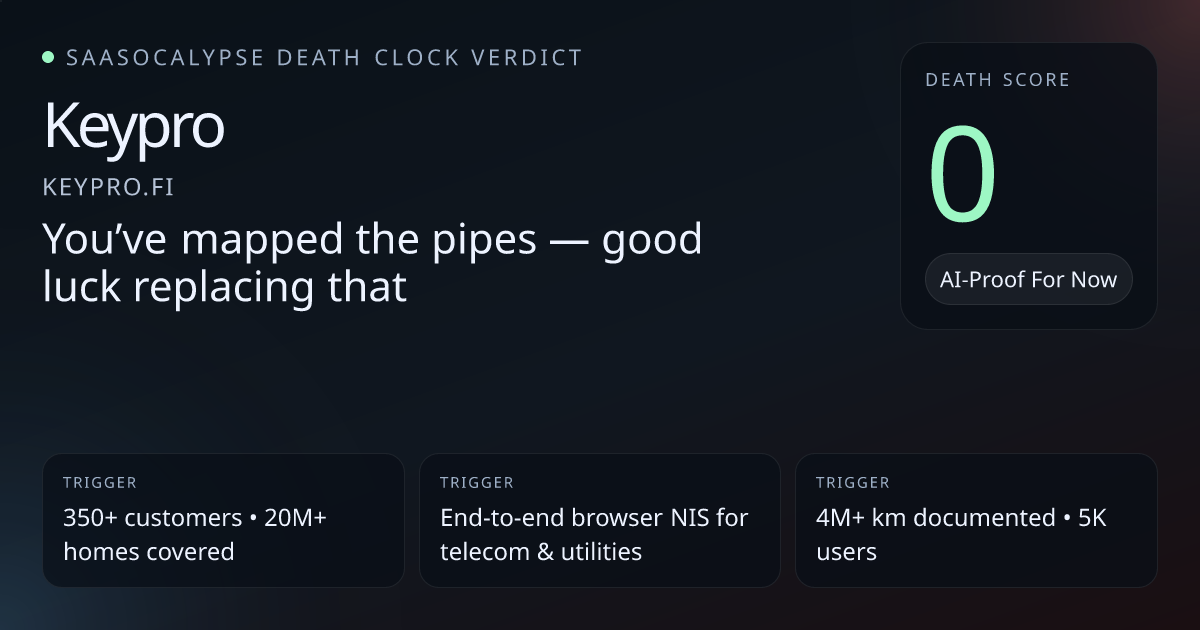Click the large green 0 score

963,175
